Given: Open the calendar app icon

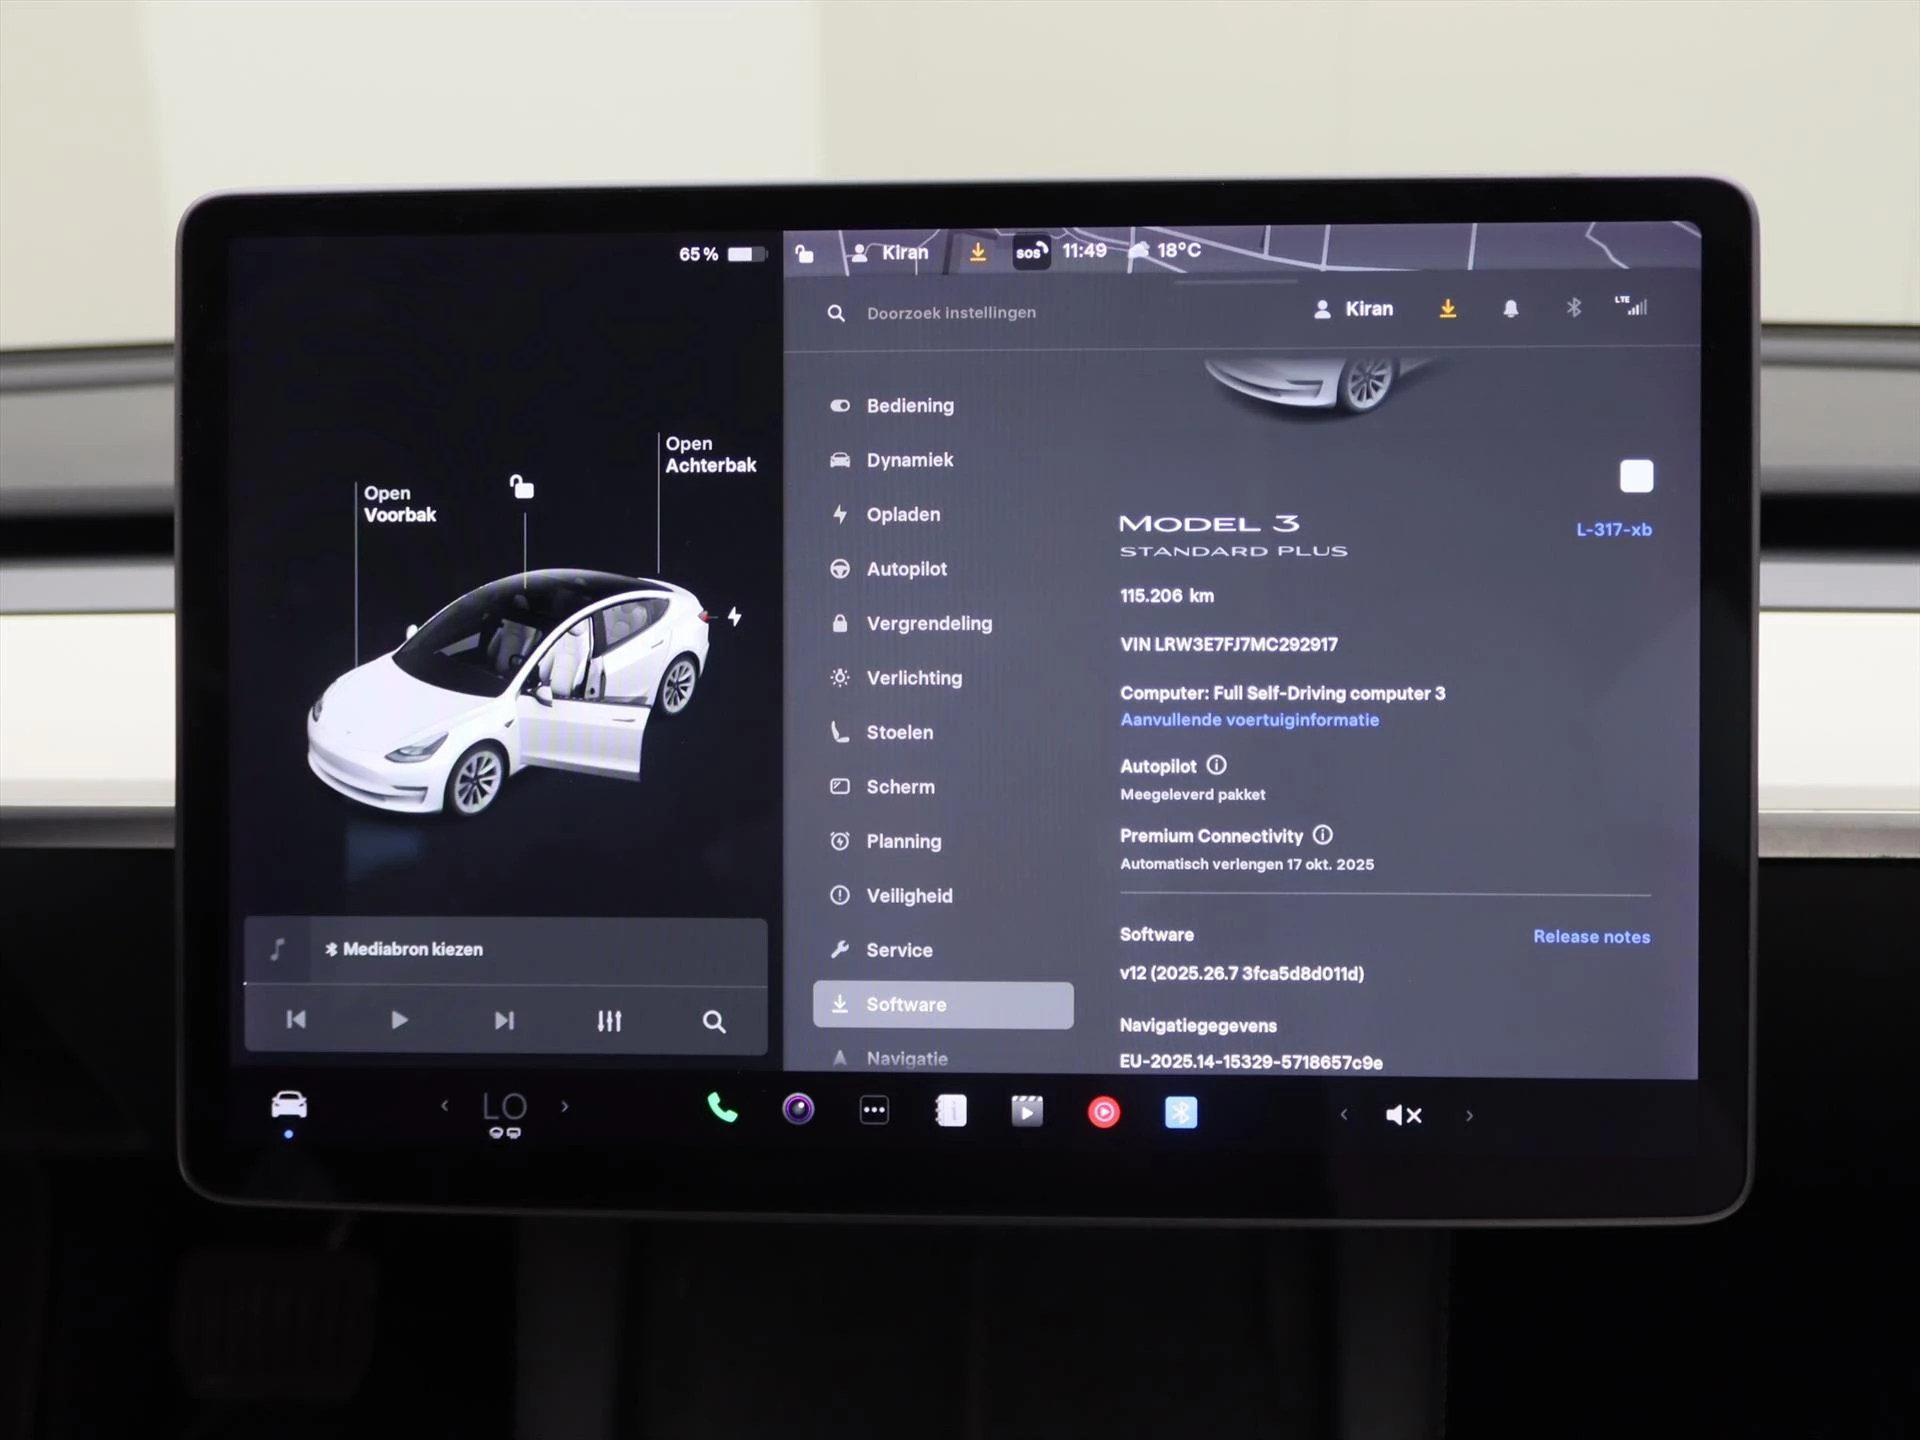Looking at the screenshot, I should [x=951, y=1110].
